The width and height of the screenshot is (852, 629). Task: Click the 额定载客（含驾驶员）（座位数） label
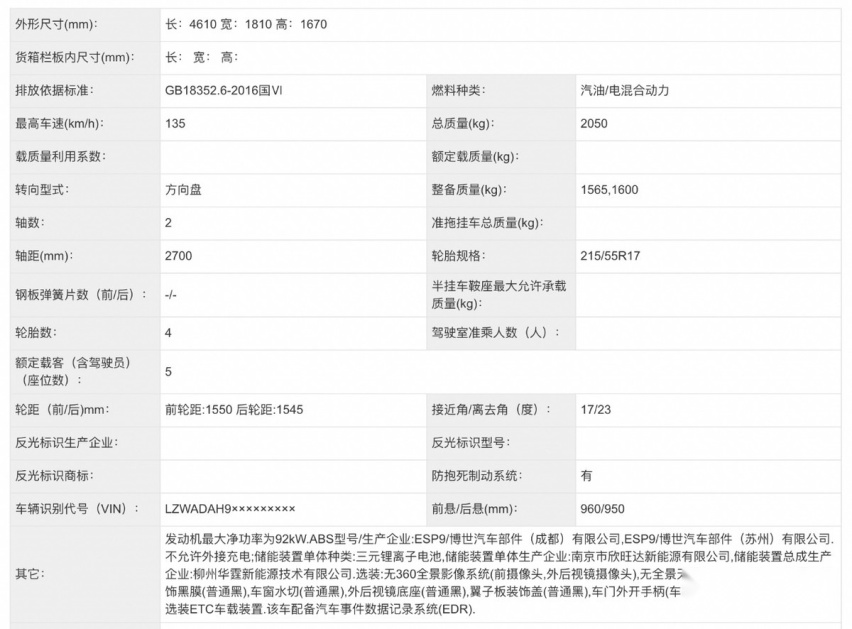(73, 372)
